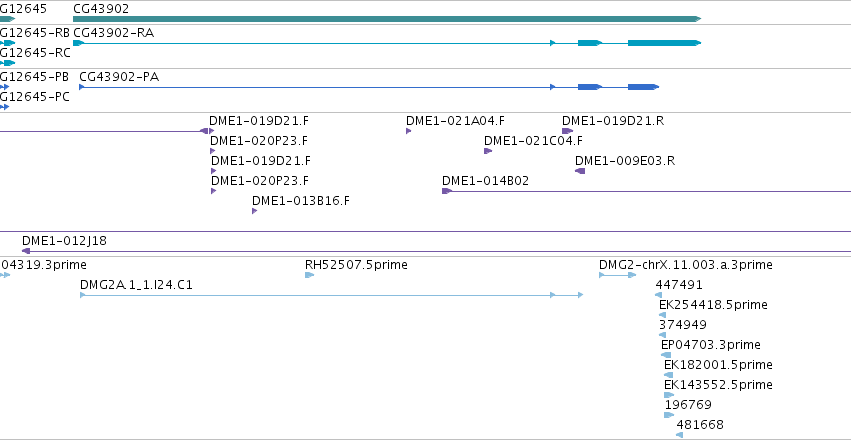Click the 374949 feature
The width and height of the screenshot is (851, 440).
pos(662,335)
